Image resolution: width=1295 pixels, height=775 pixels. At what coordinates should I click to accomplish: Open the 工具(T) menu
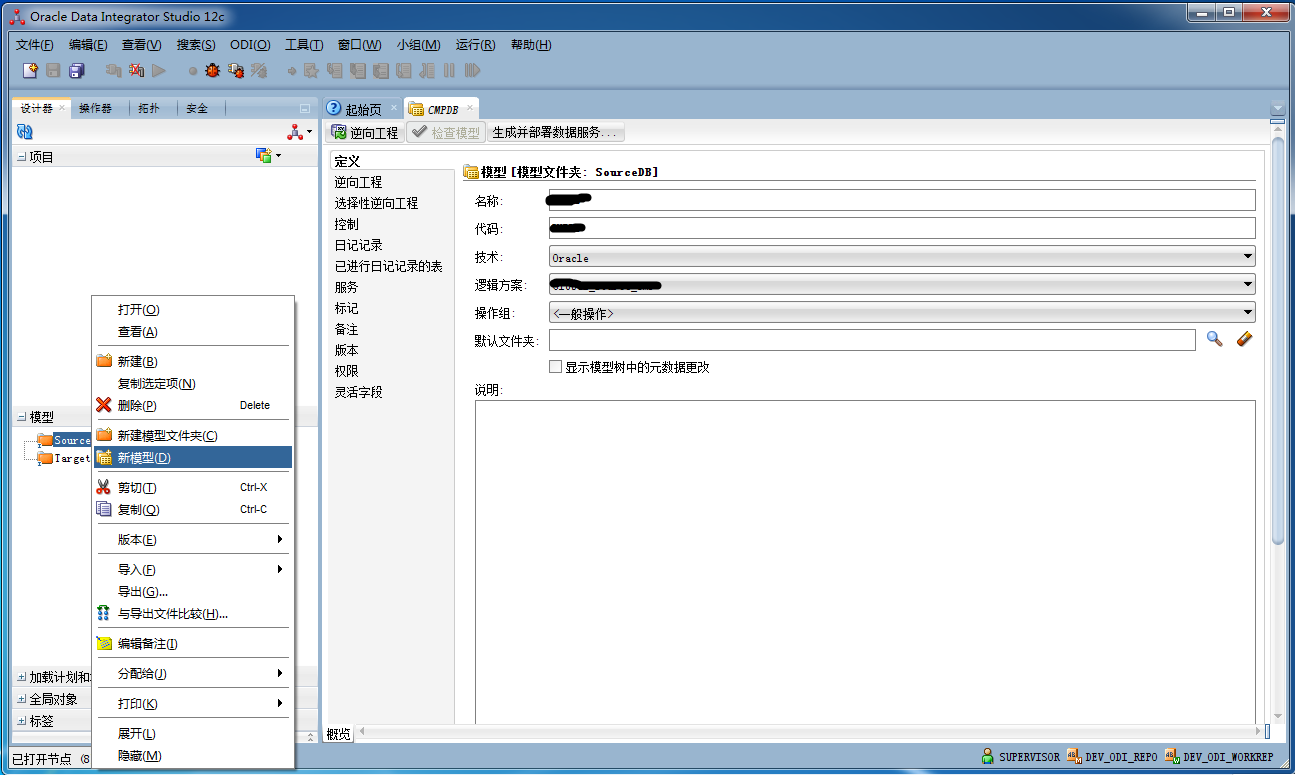tap(304, 45)
